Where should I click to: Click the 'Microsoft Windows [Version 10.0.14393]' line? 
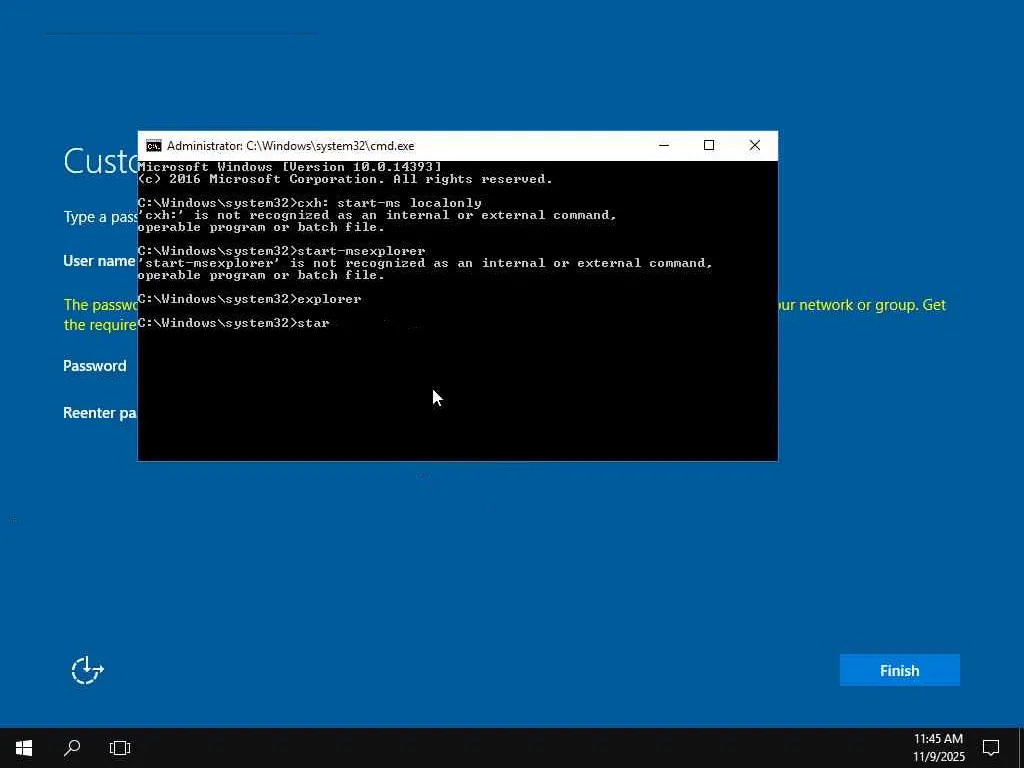click(x=290, y=167)
